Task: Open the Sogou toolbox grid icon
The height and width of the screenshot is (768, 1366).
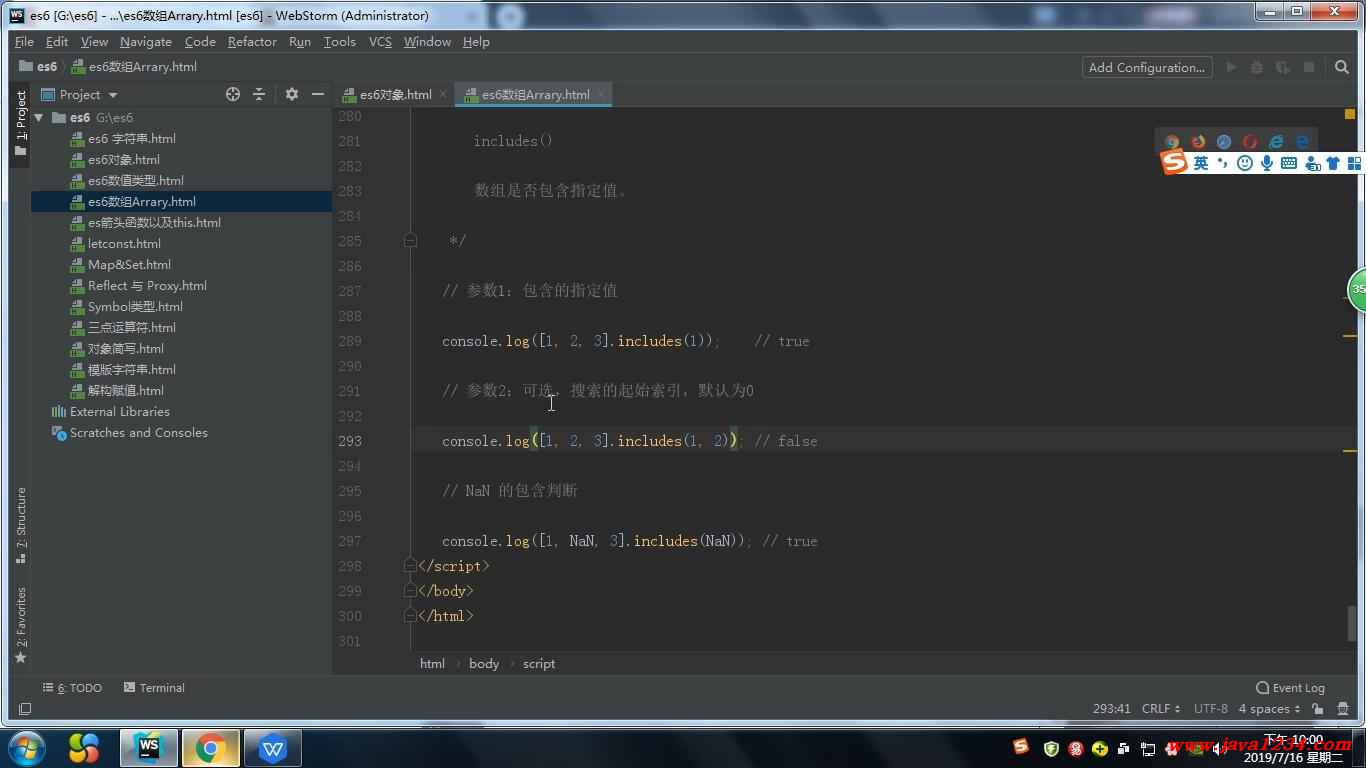Action: (x=1355, y=163)
